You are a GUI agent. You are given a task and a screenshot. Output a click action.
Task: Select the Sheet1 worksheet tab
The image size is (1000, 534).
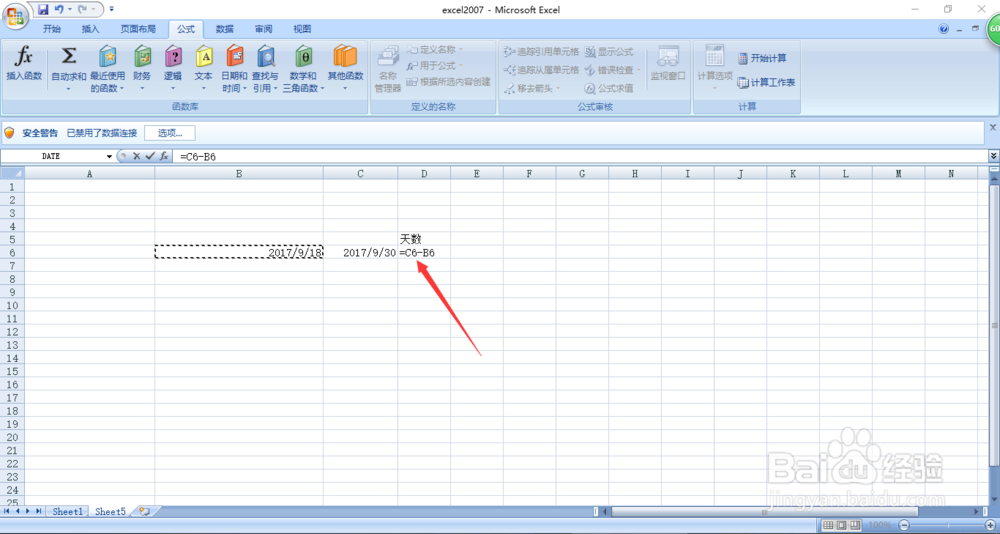click(x=68, y=512)
